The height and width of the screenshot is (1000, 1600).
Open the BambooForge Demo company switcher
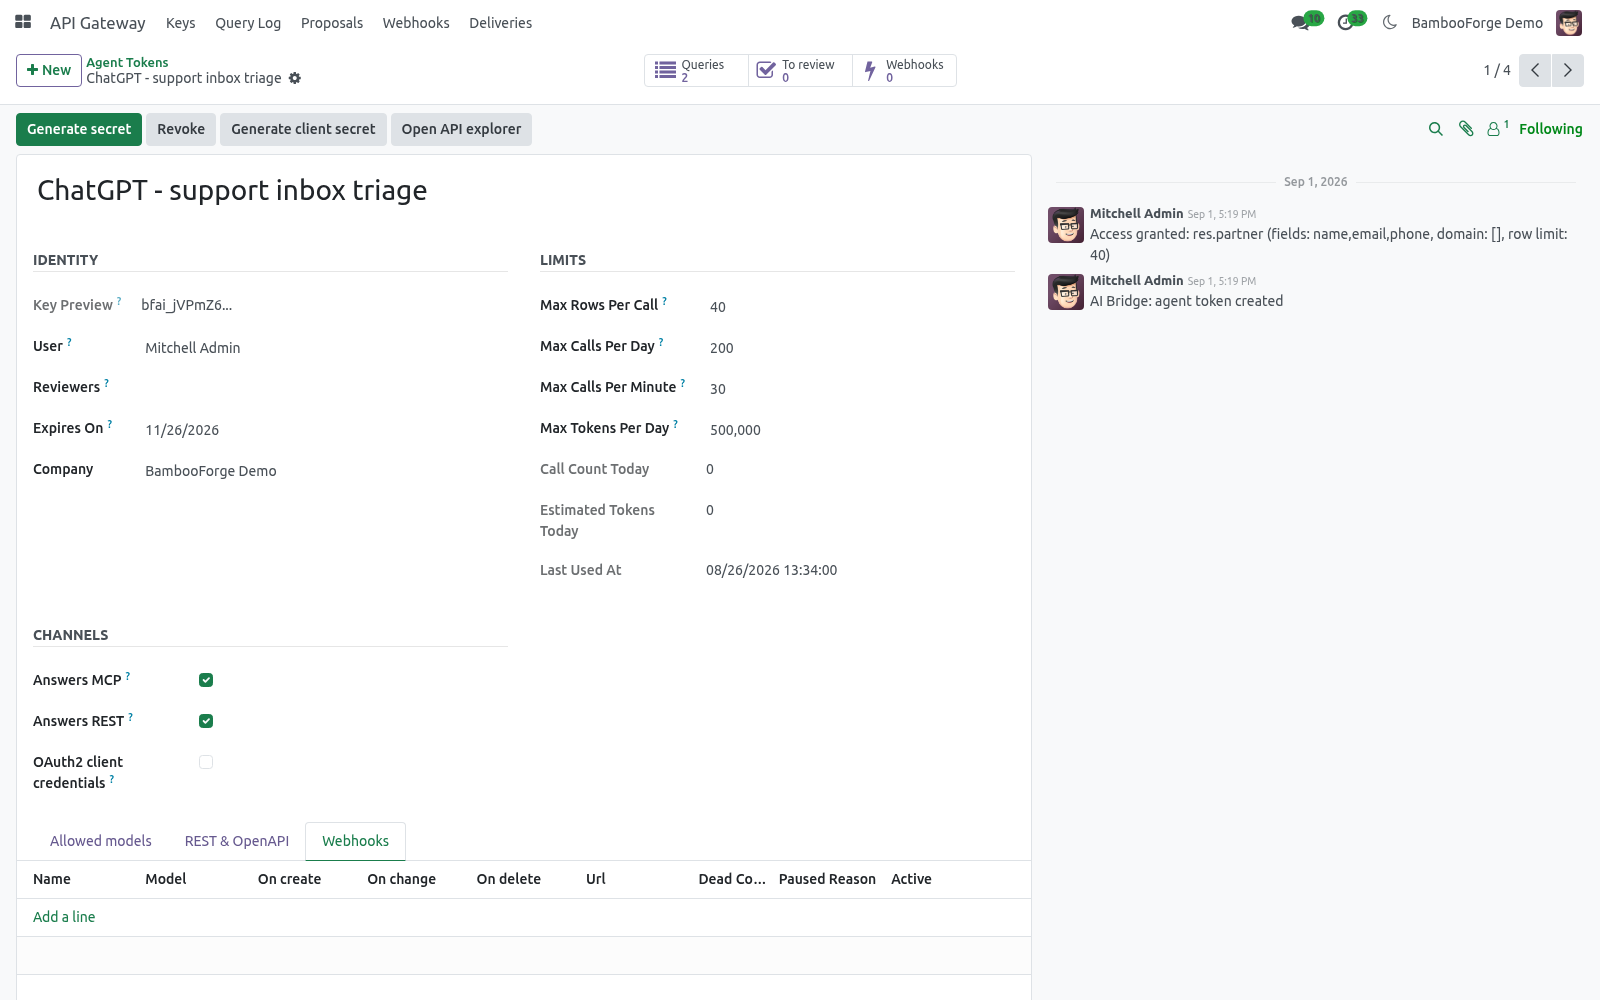point(1477,22)
